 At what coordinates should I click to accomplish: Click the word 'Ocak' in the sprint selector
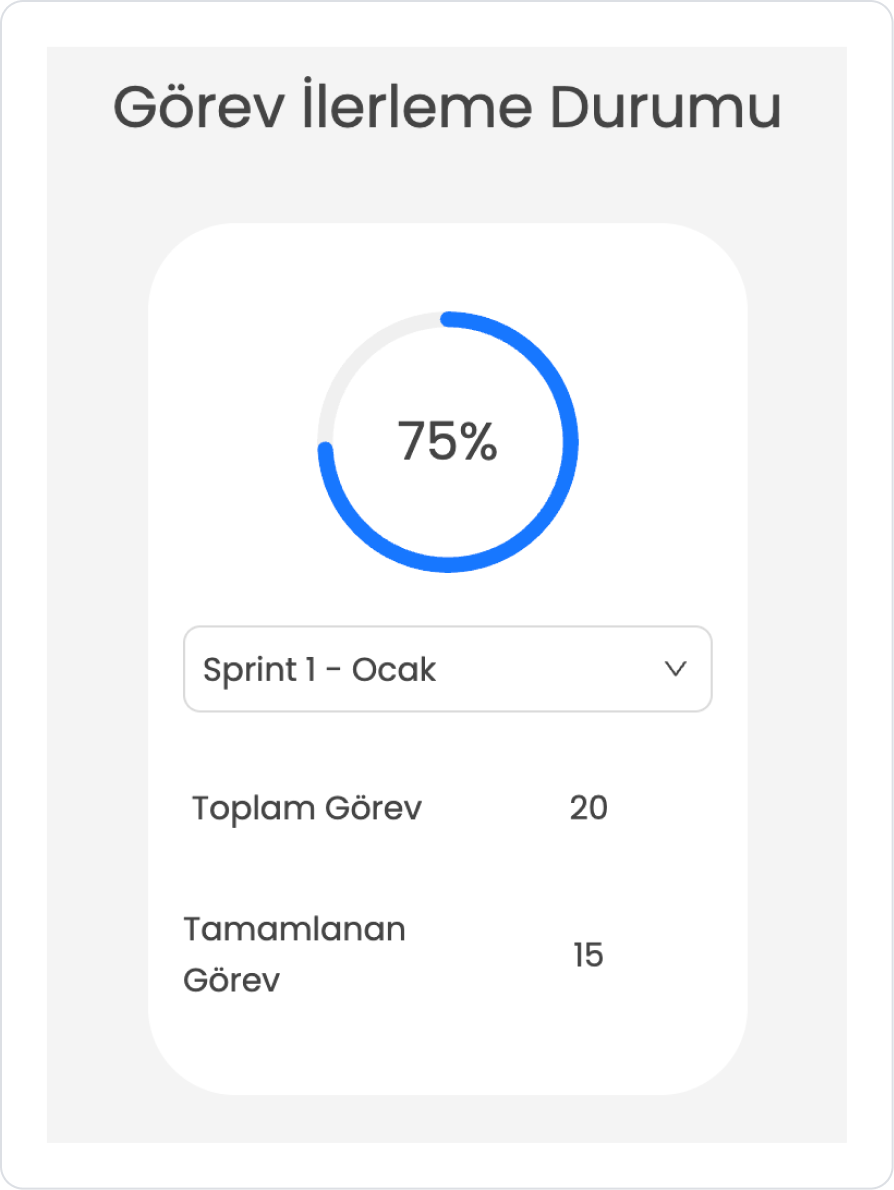tap(394, 670)
